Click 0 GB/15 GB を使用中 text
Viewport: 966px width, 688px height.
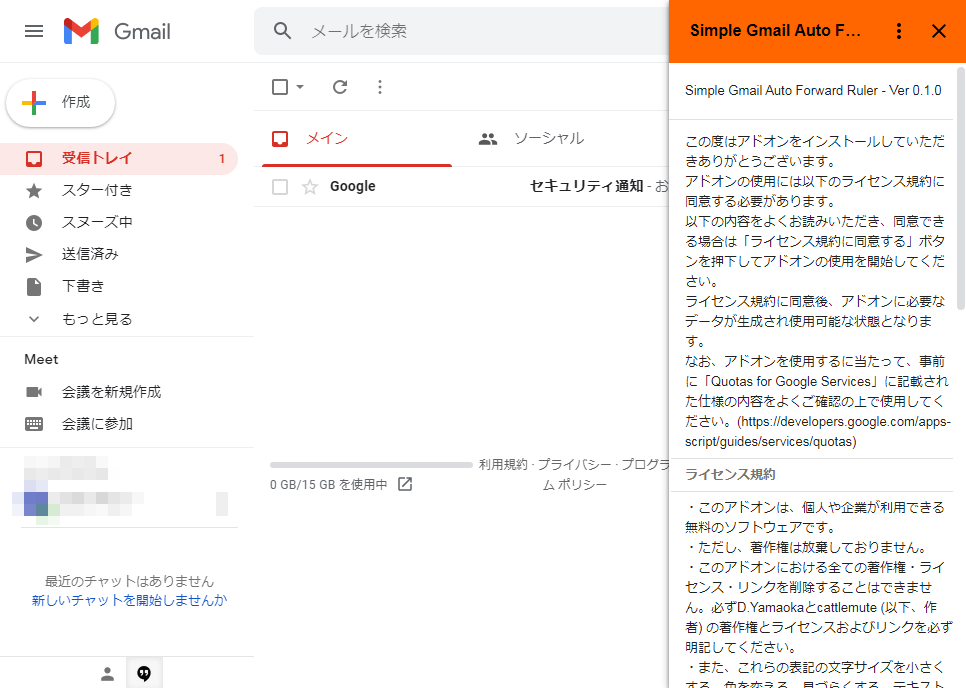tap(328, 485)
